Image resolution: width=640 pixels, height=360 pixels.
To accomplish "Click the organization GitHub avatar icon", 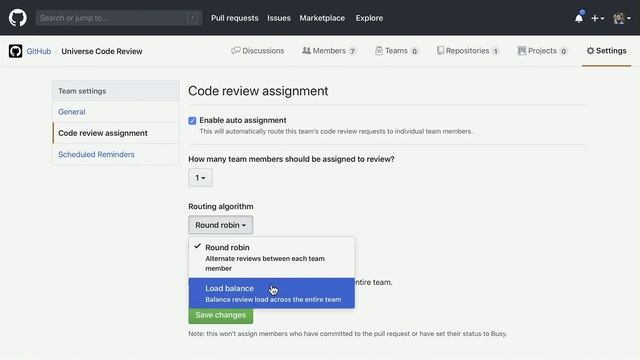I will (x=16, y=51).
